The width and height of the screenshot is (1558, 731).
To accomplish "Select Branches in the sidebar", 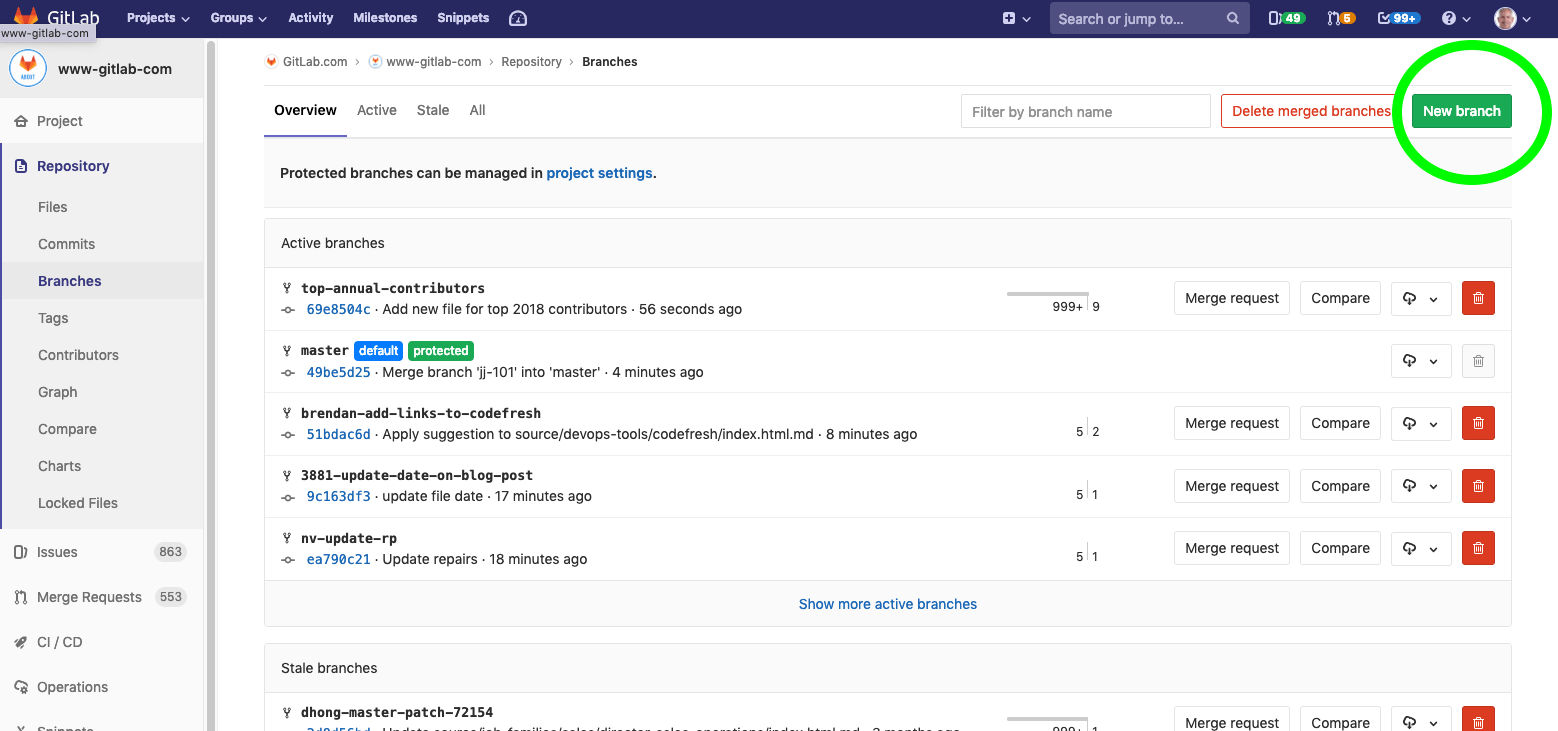I will click(70, 281).
